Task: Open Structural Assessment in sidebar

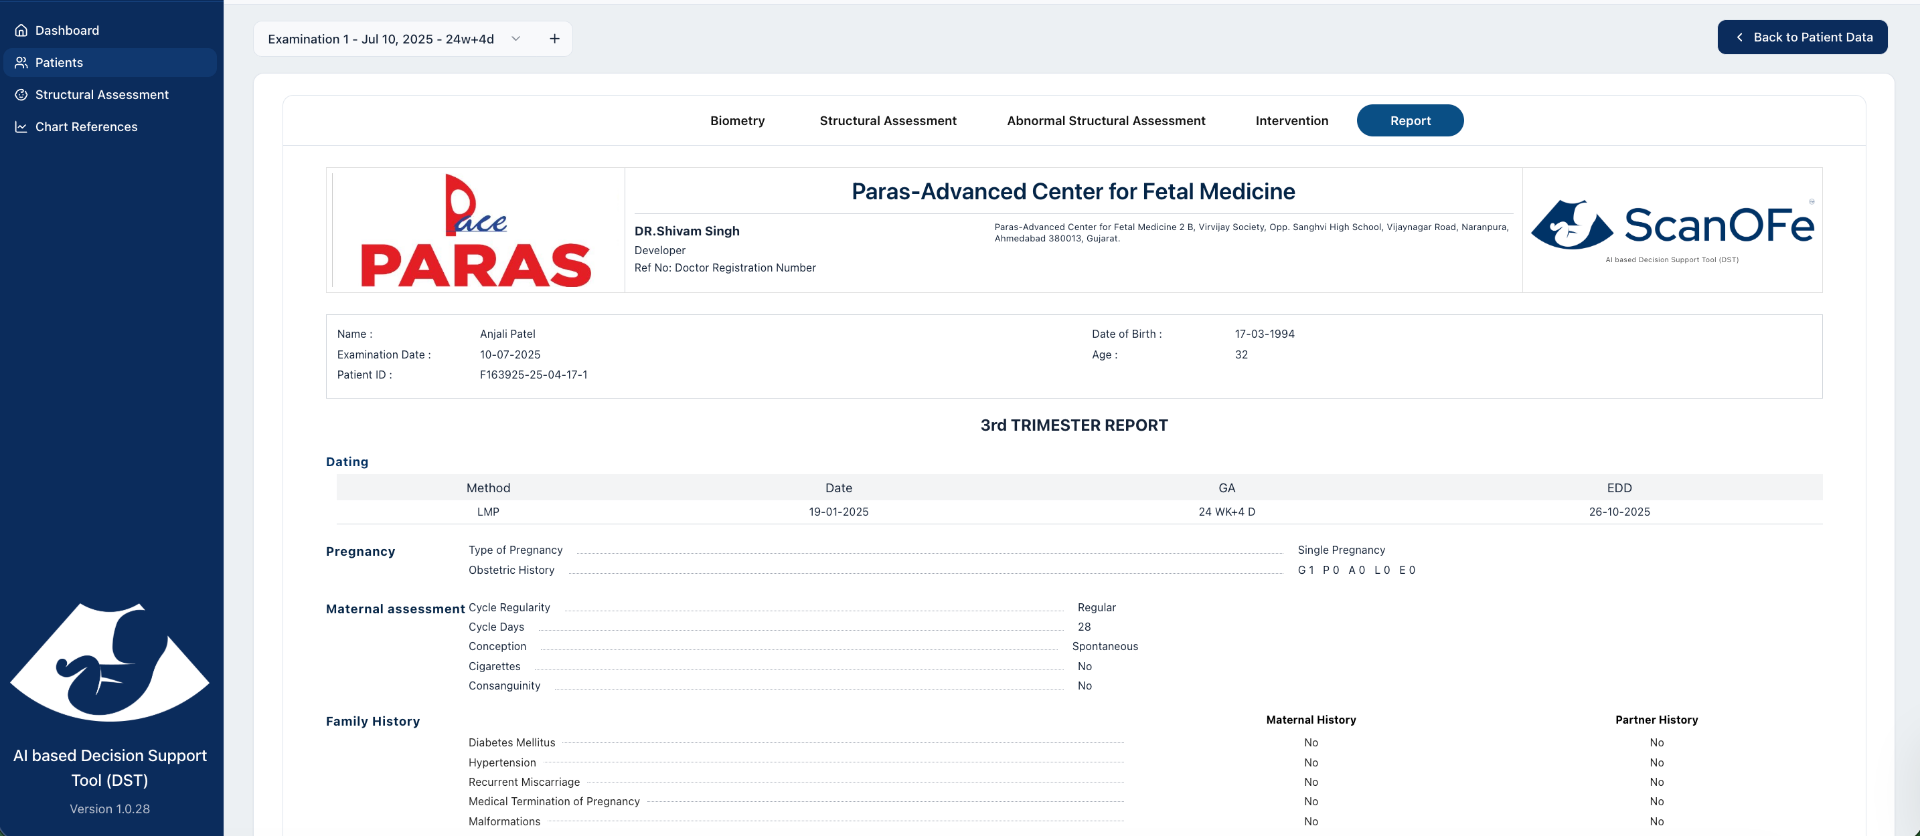Action: 110,95
